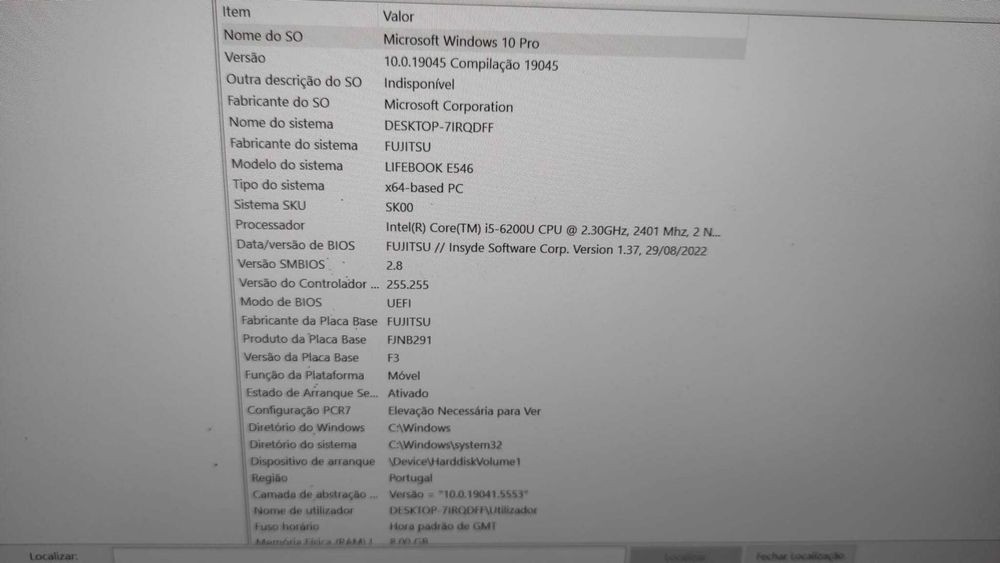Select Sistema SKU row
The image size is (1000, 563).
pyautogui.click(x=270, y=205)
